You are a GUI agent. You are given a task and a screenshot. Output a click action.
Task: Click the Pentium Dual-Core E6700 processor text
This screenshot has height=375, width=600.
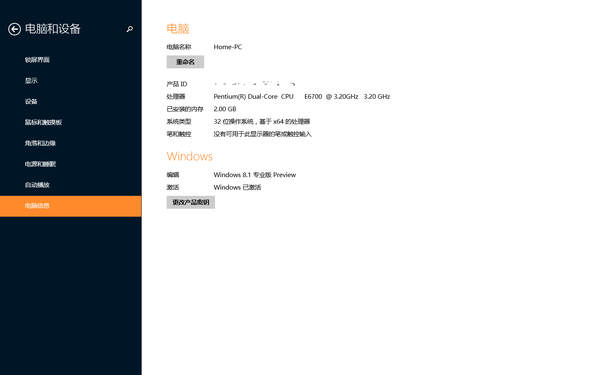(x=302, y=96)
